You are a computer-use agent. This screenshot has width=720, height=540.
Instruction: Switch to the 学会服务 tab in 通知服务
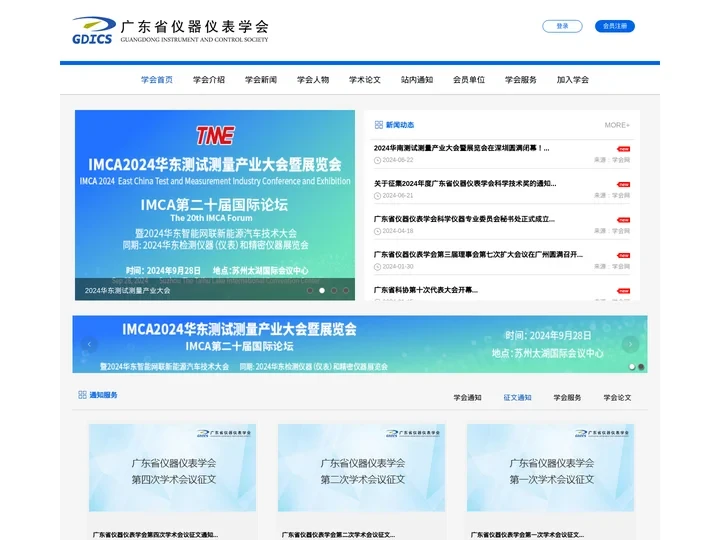tap(568, 398)
